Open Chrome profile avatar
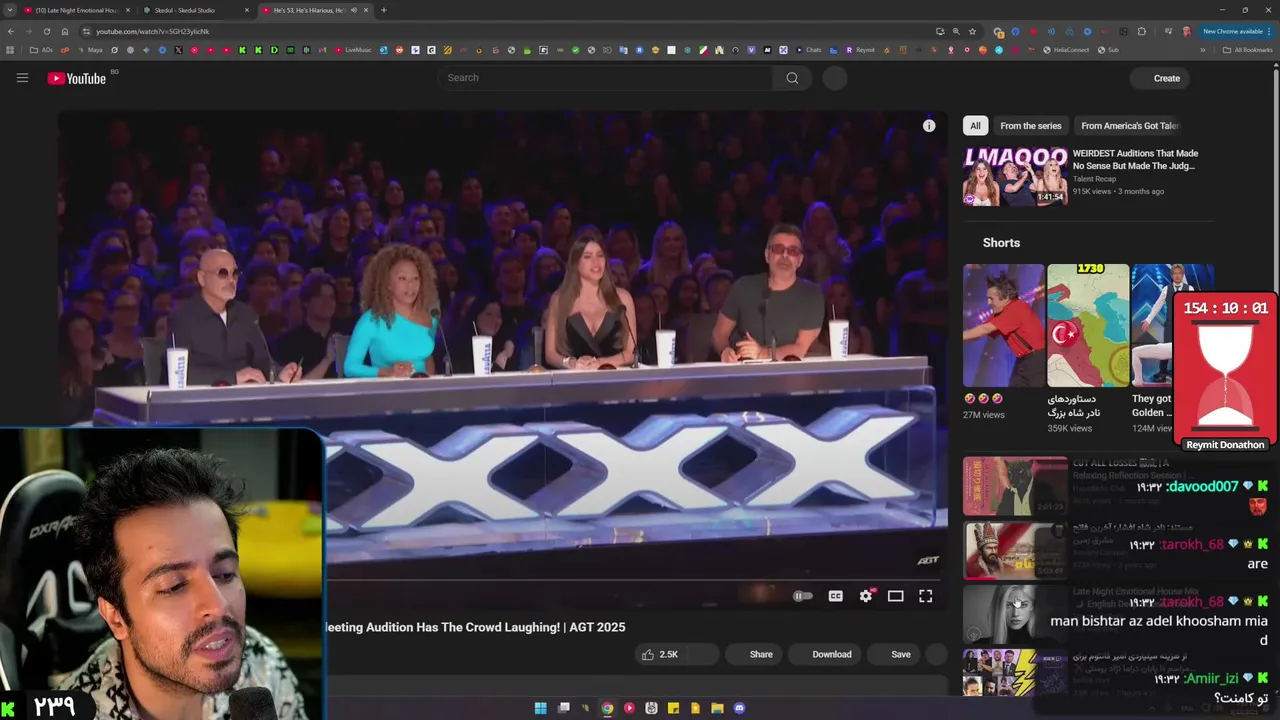 coord(1187,31)
